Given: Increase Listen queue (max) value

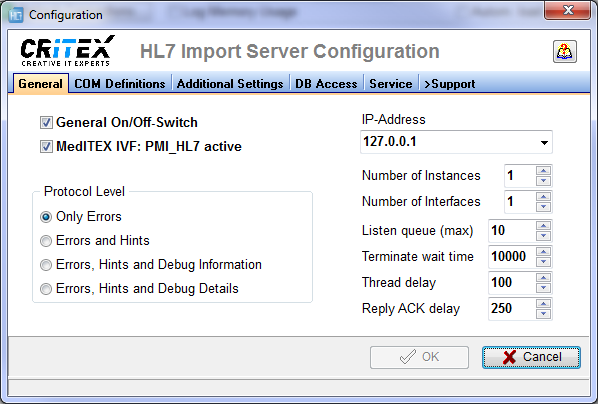Looking at the screenshot, I should 543,225.
